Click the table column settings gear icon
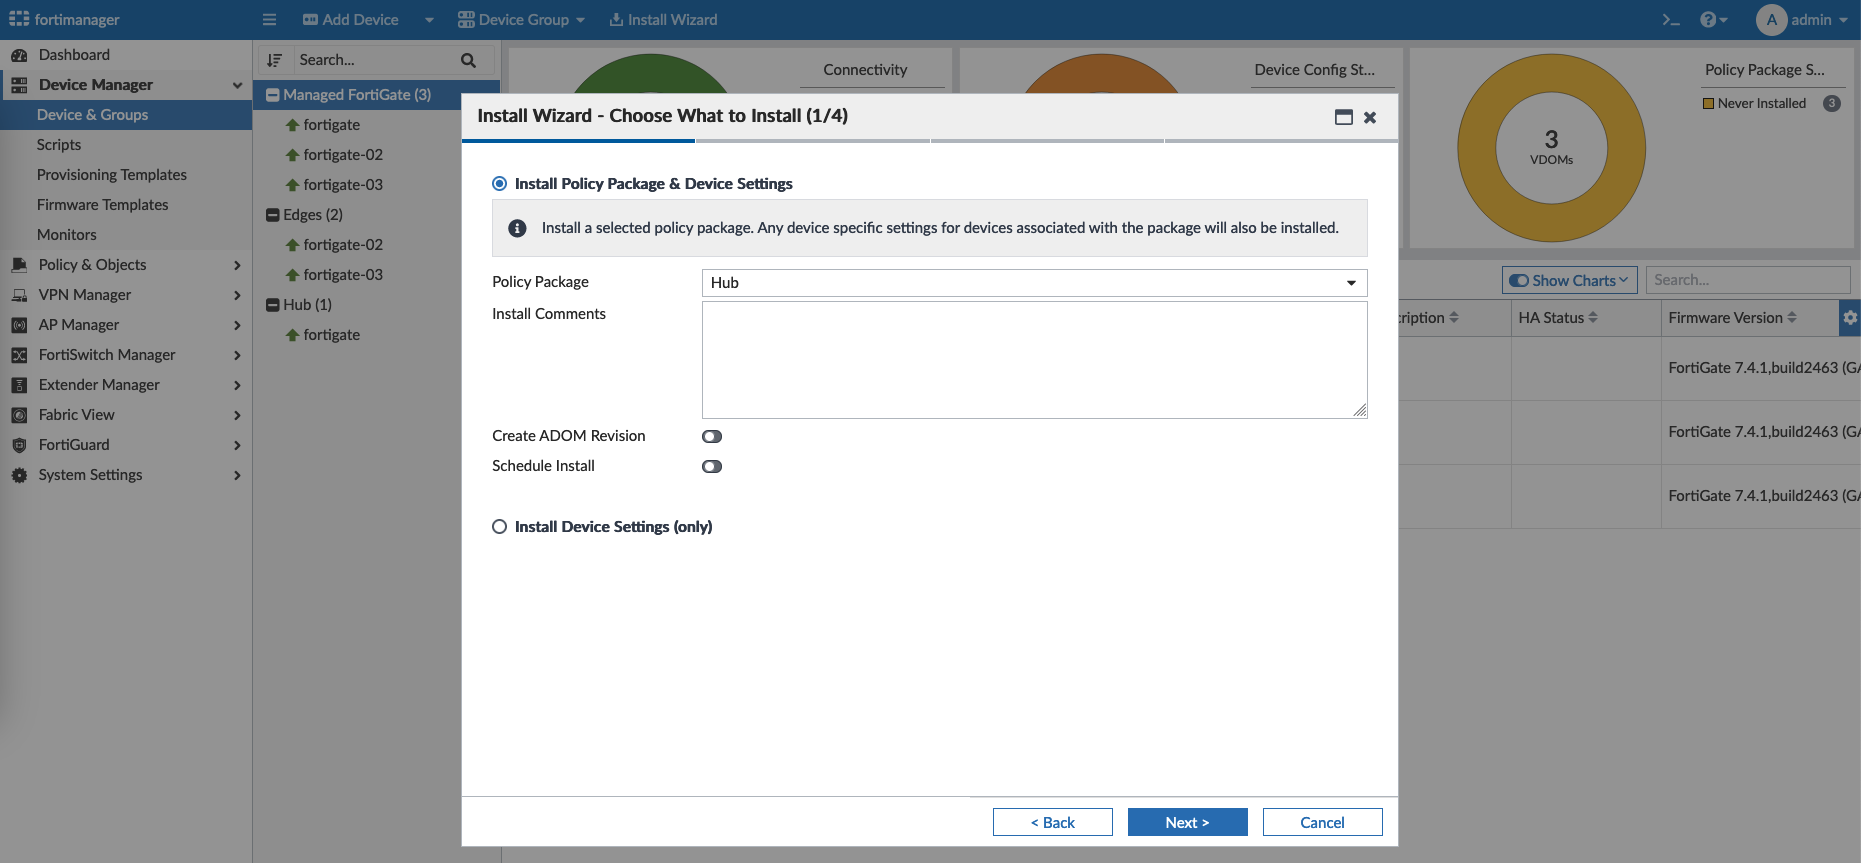This screenshot has height=863, width=1861. (1849, 318)
